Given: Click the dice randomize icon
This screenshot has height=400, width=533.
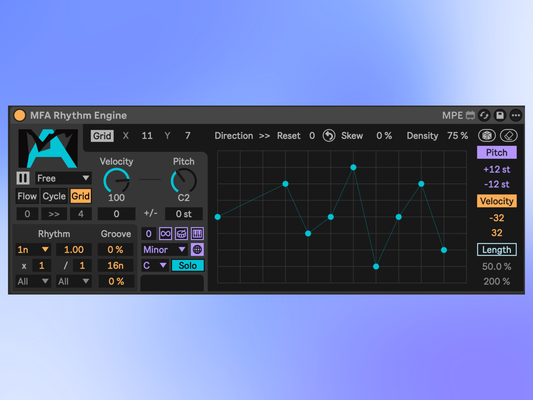Looking at the screenshot, I should (x=487, y=136).
